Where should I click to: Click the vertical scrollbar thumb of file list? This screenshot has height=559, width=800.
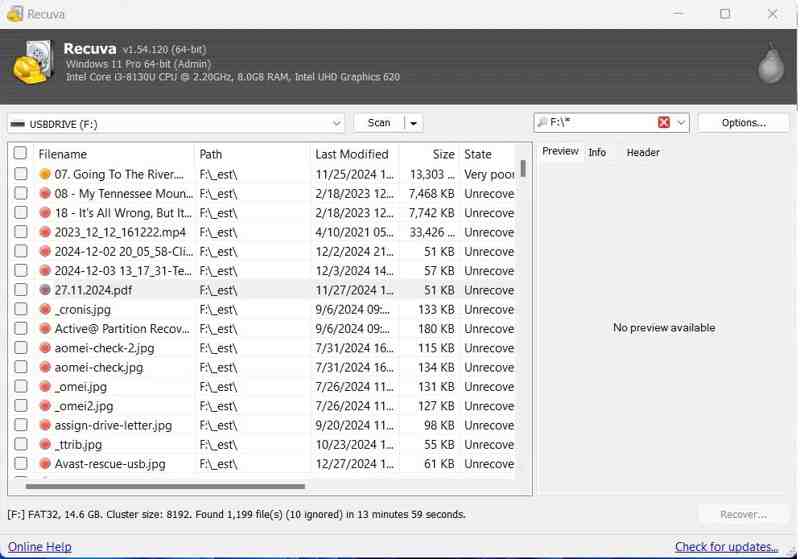(x=523, y=169)
